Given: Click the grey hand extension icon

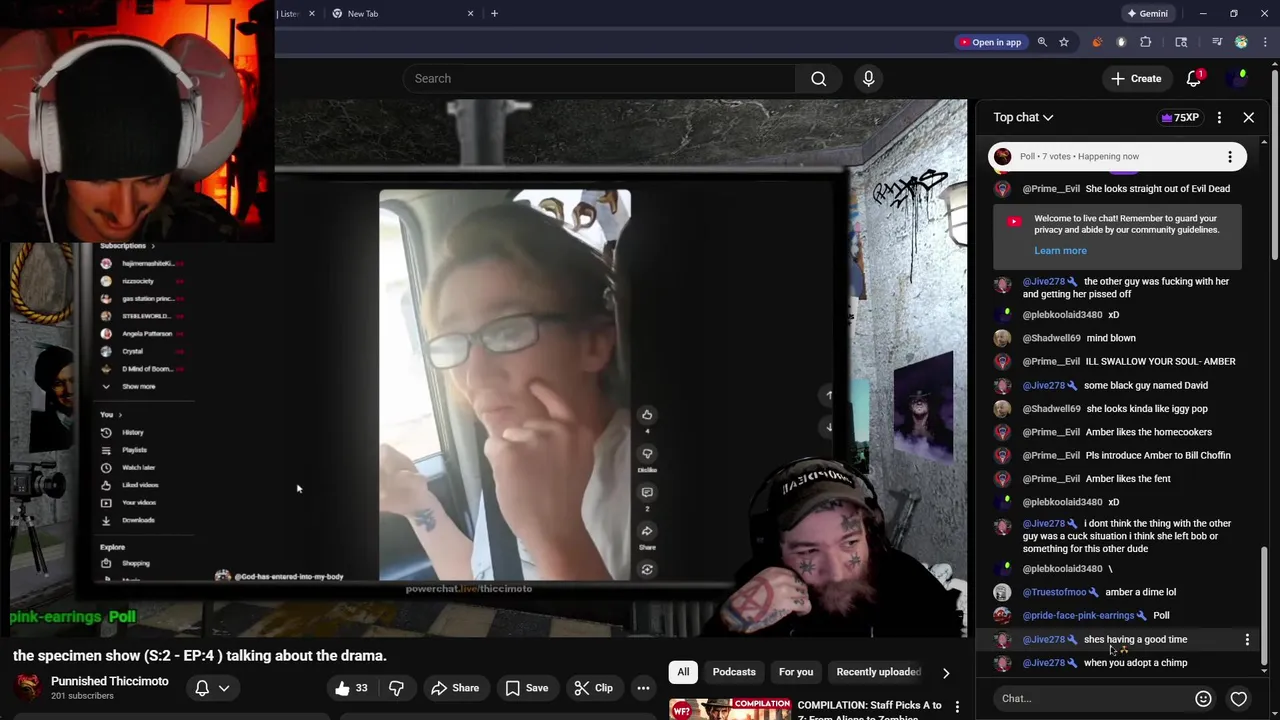Looking at the screenshot, I should (x=1121, y=42).
